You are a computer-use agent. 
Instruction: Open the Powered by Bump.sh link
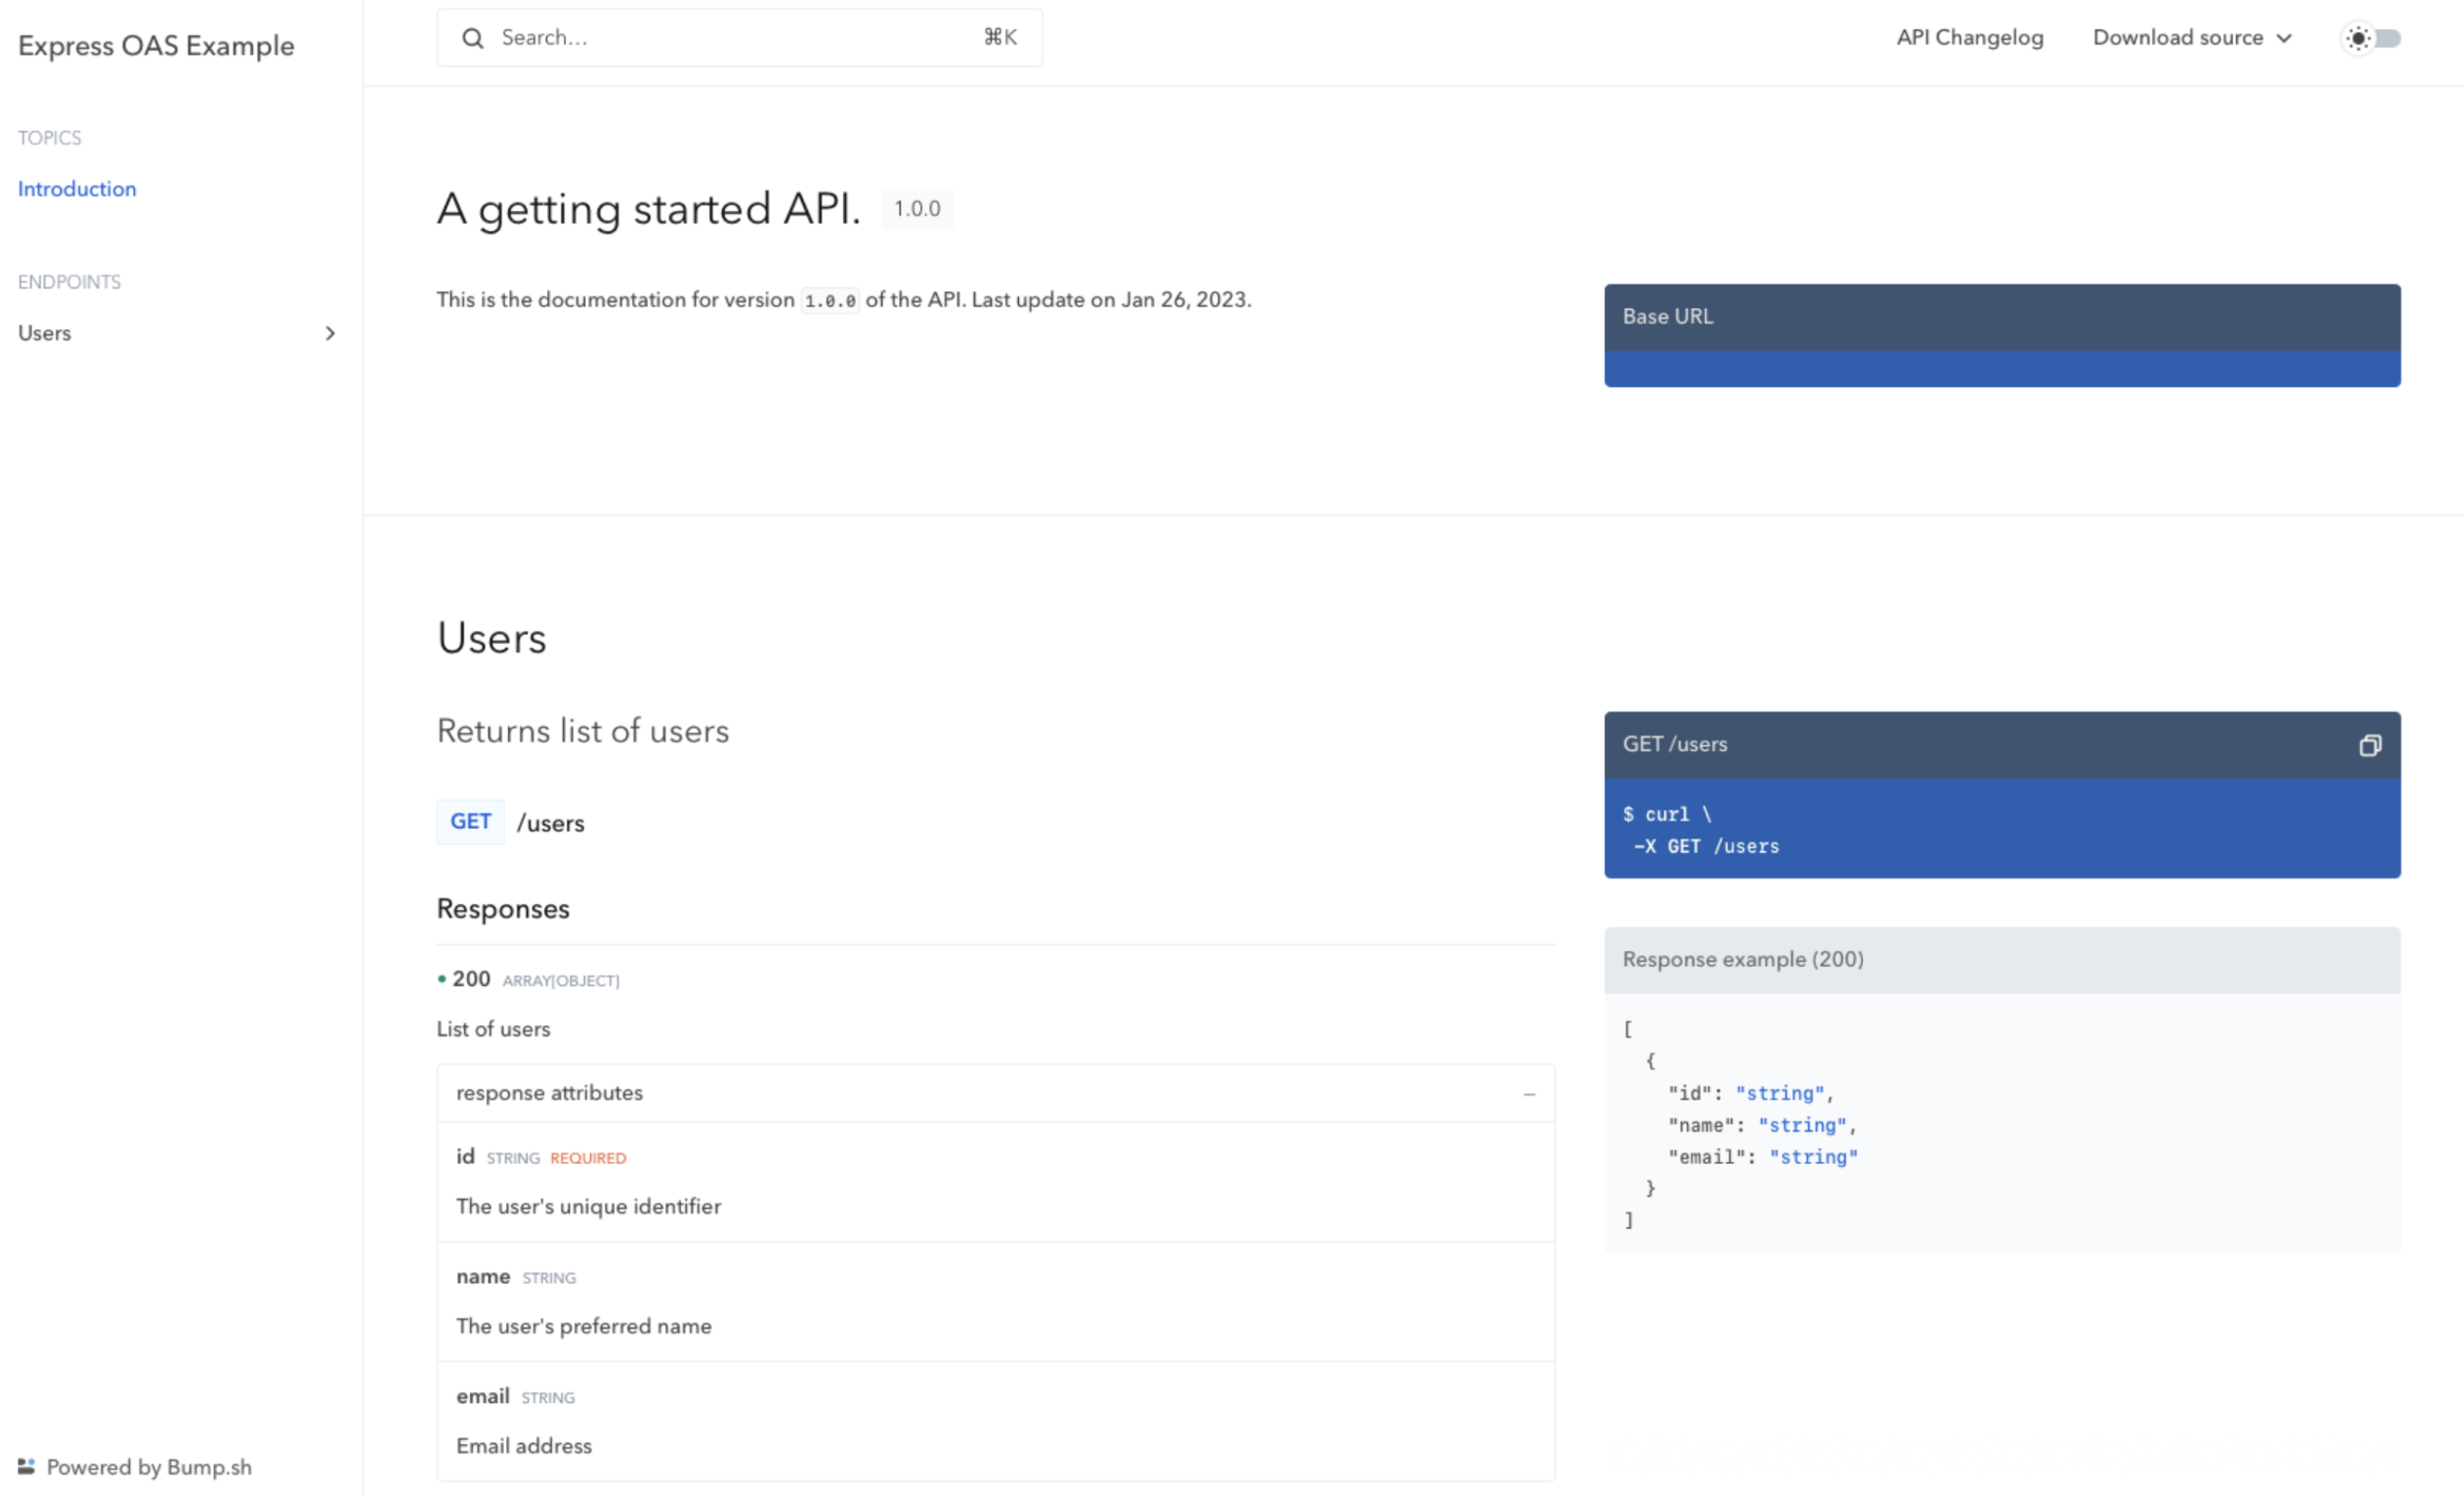click(x=148, y=1466)
